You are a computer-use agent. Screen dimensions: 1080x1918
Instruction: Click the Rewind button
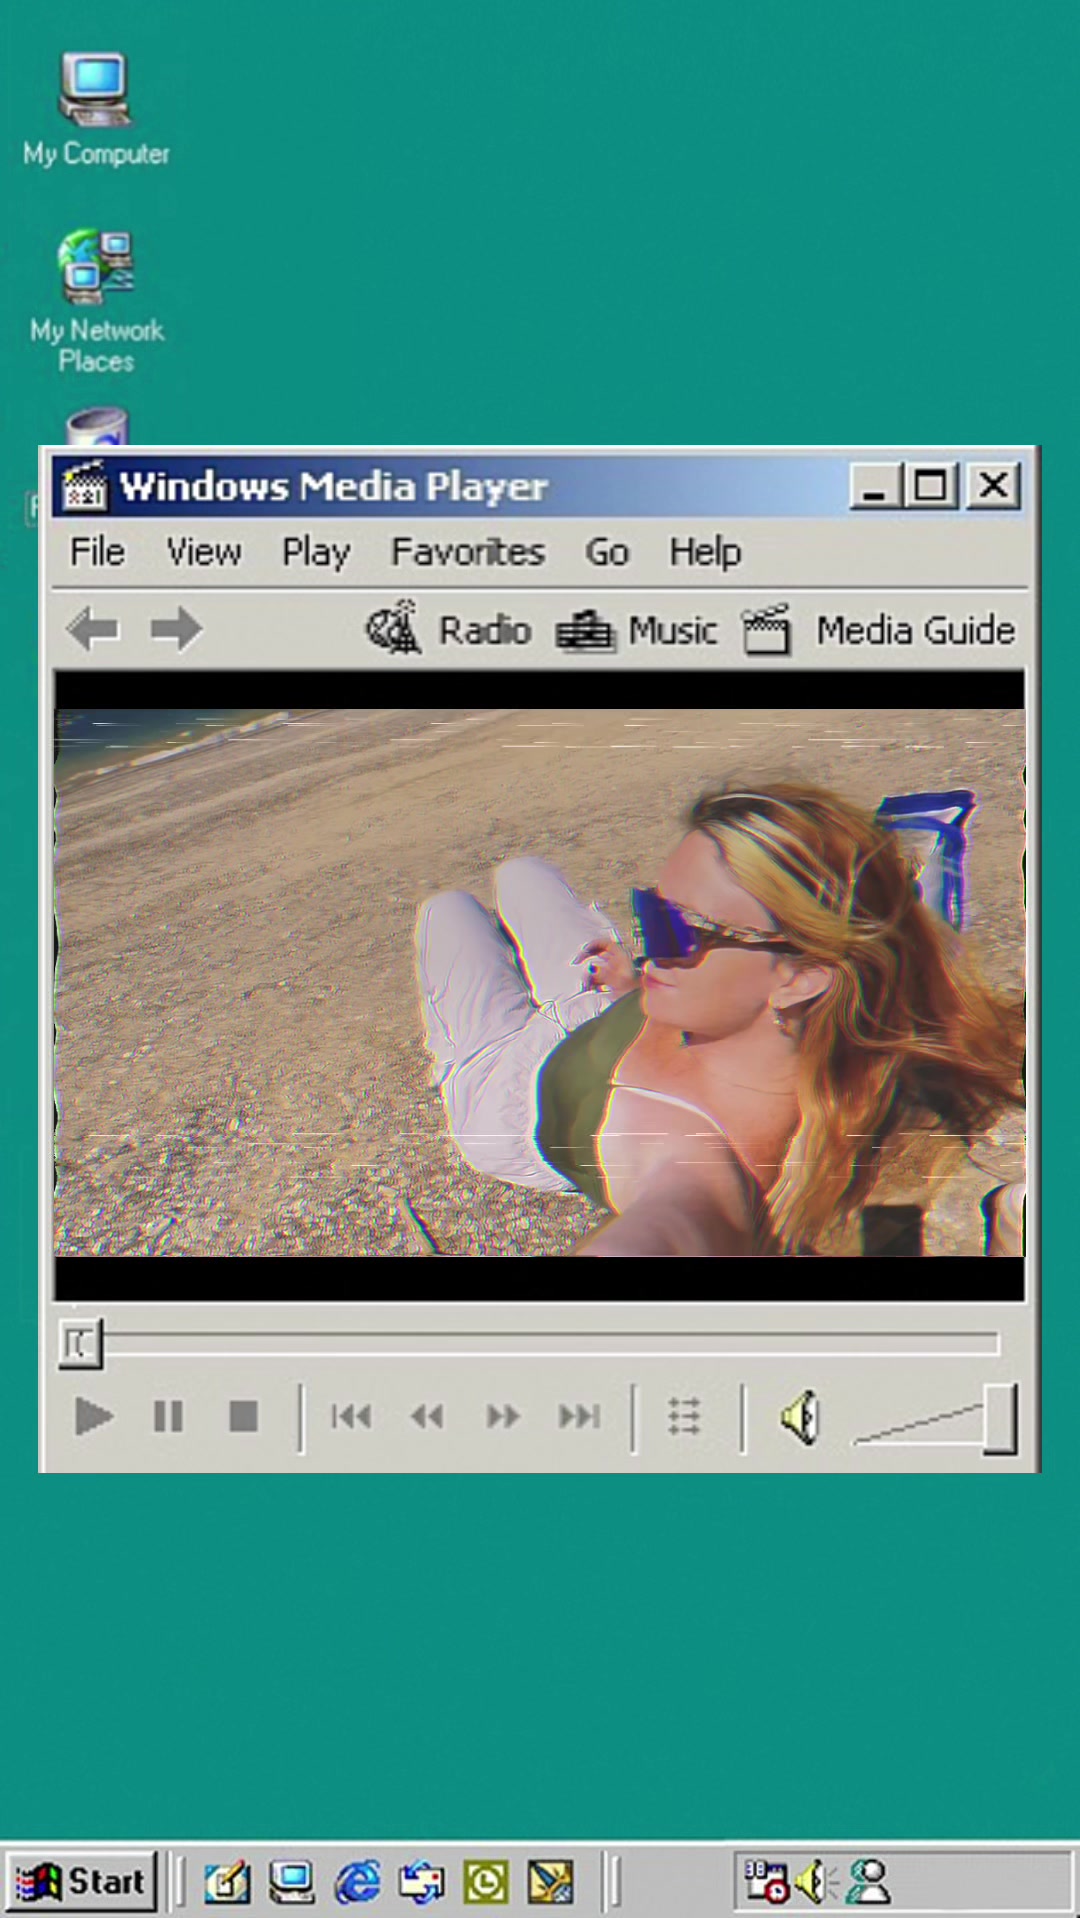(427, 1416)
